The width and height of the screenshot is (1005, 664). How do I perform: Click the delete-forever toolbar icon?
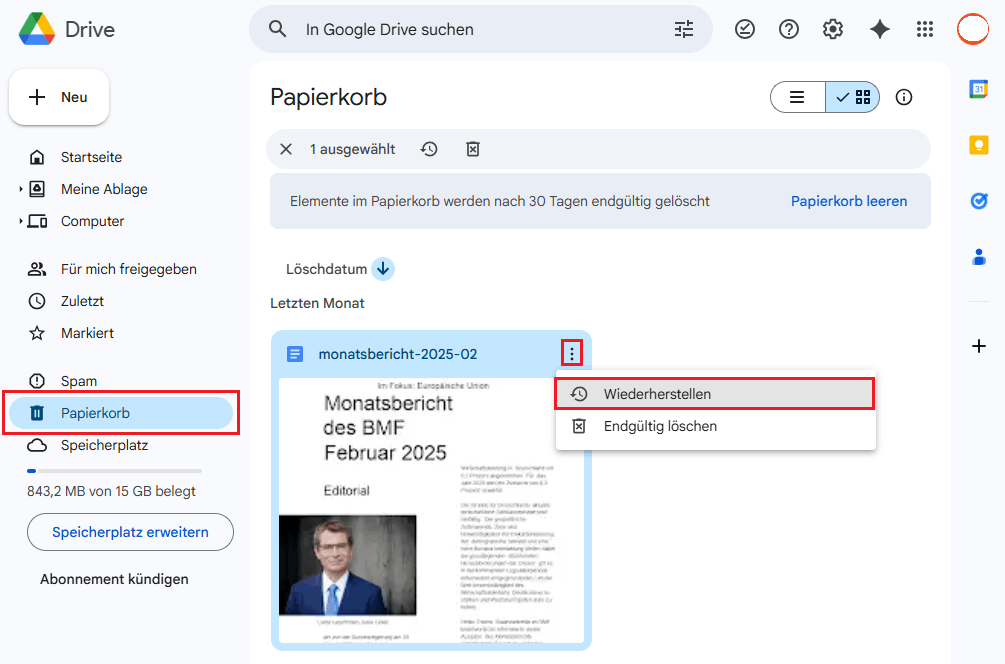pyautogui.click(x=472, y=148)
